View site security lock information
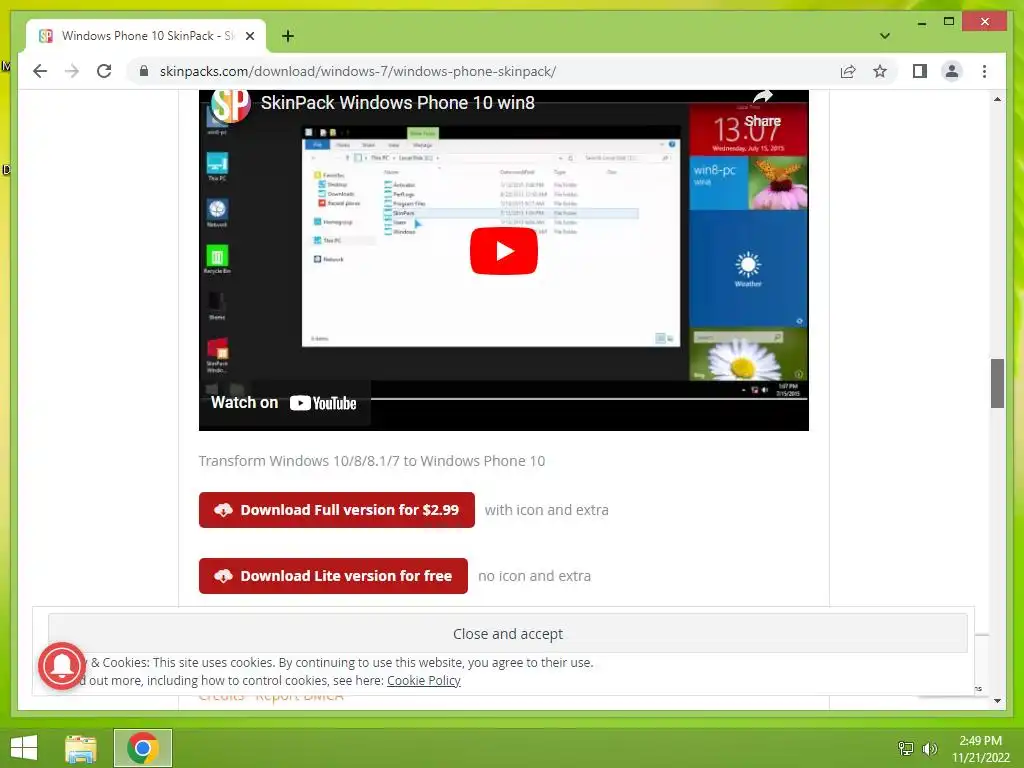Viewport: 1024px width, 768px height. [144, 71]
